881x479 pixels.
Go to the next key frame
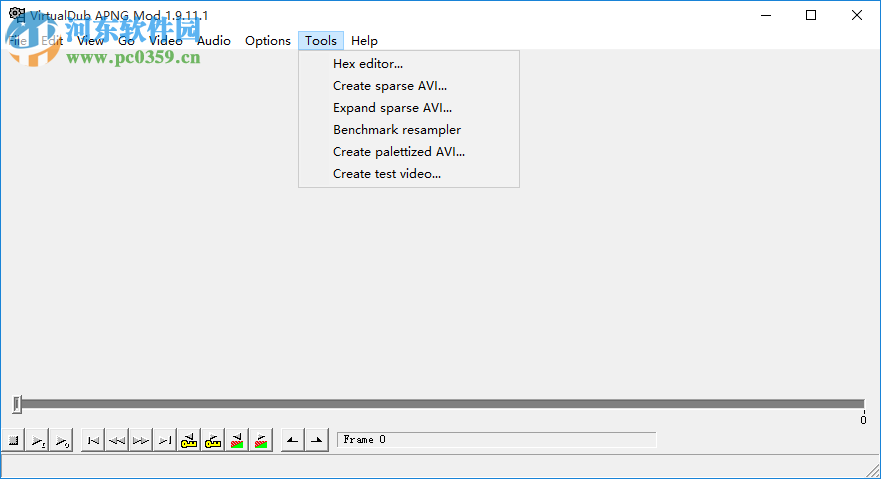[x=214, y=440]
